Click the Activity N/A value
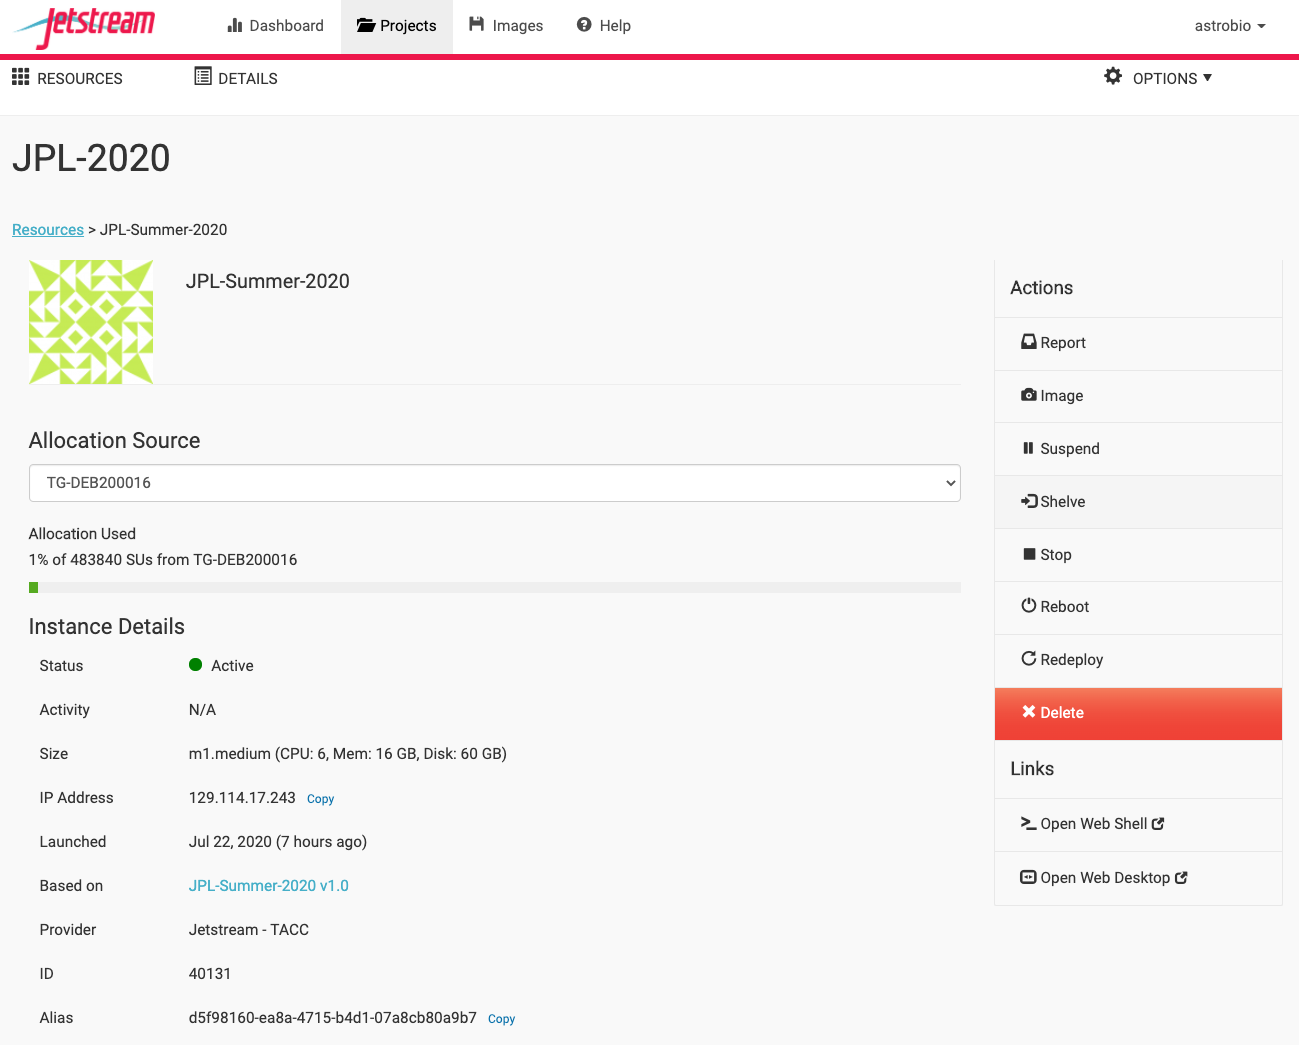This screenshot has height=1045, width=1299. click(x=202, y=710)
